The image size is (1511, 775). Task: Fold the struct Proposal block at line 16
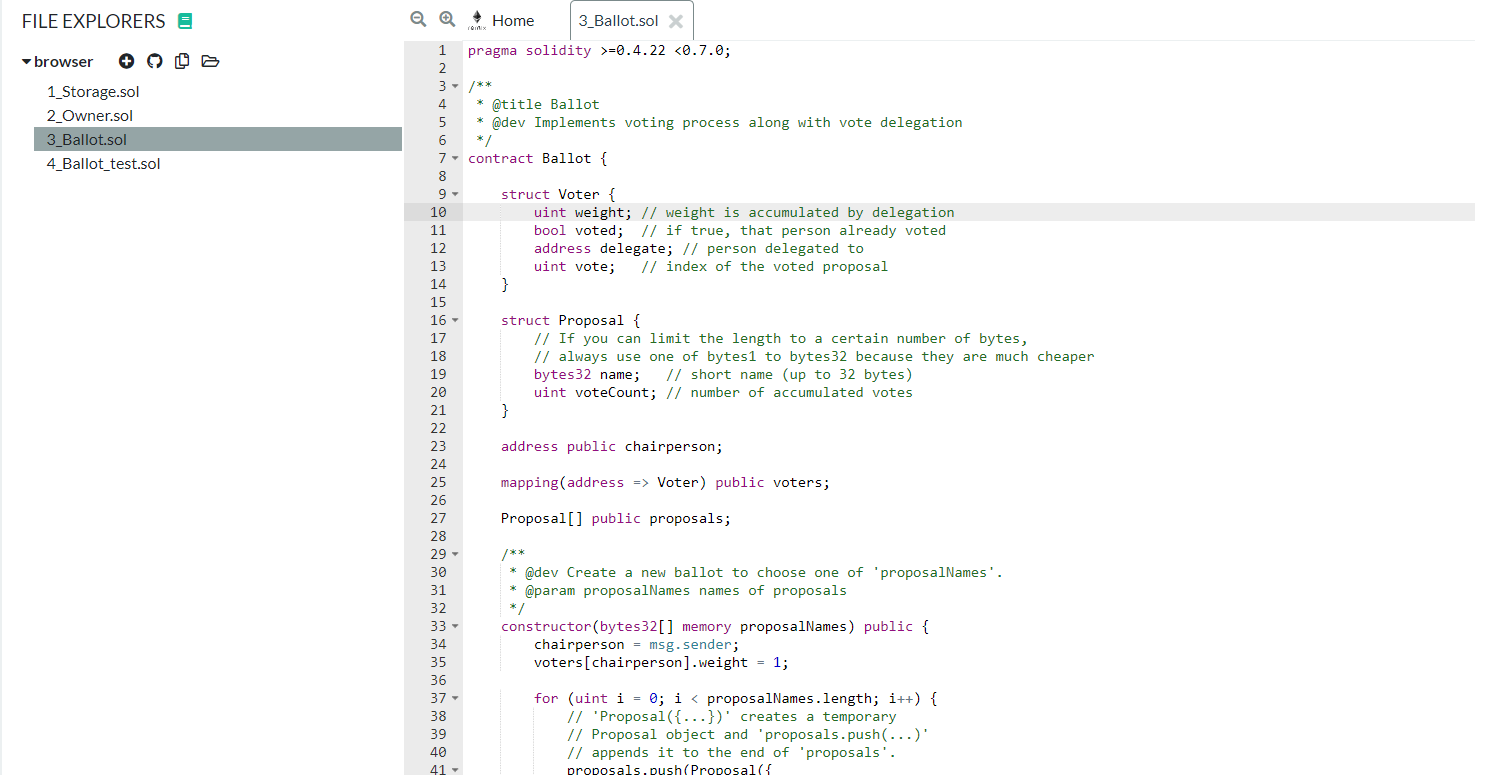pyautogui.click(x=455, y=320)
